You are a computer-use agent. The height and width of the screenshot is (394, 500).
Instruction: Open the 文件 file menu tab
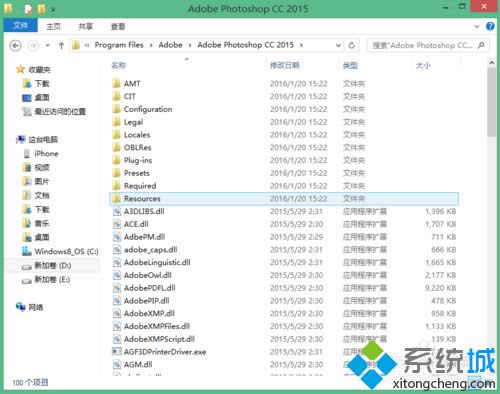click(x=20, y=26)
